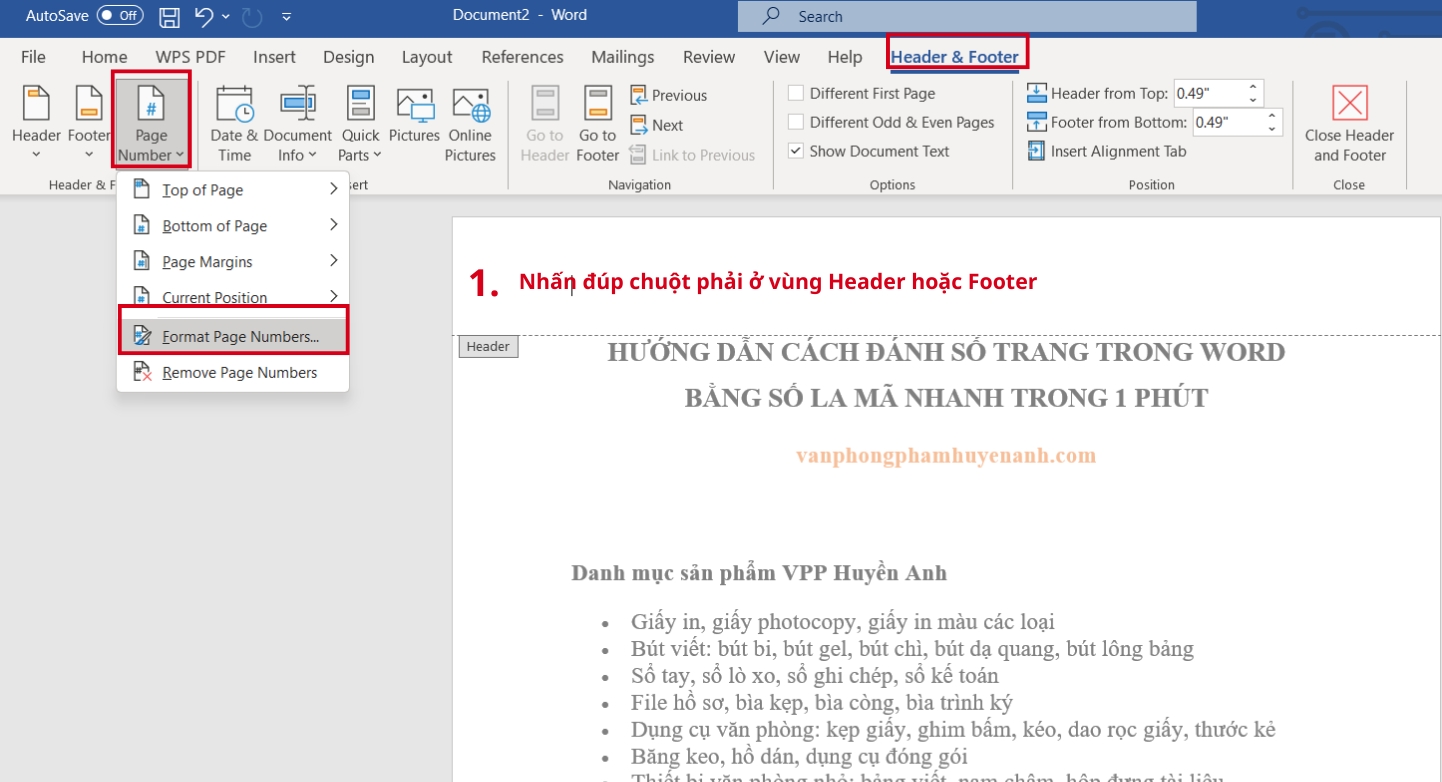Expand the Top of Page submenu
This screenshot has height=782, width=1442.
tap(234, 190)
